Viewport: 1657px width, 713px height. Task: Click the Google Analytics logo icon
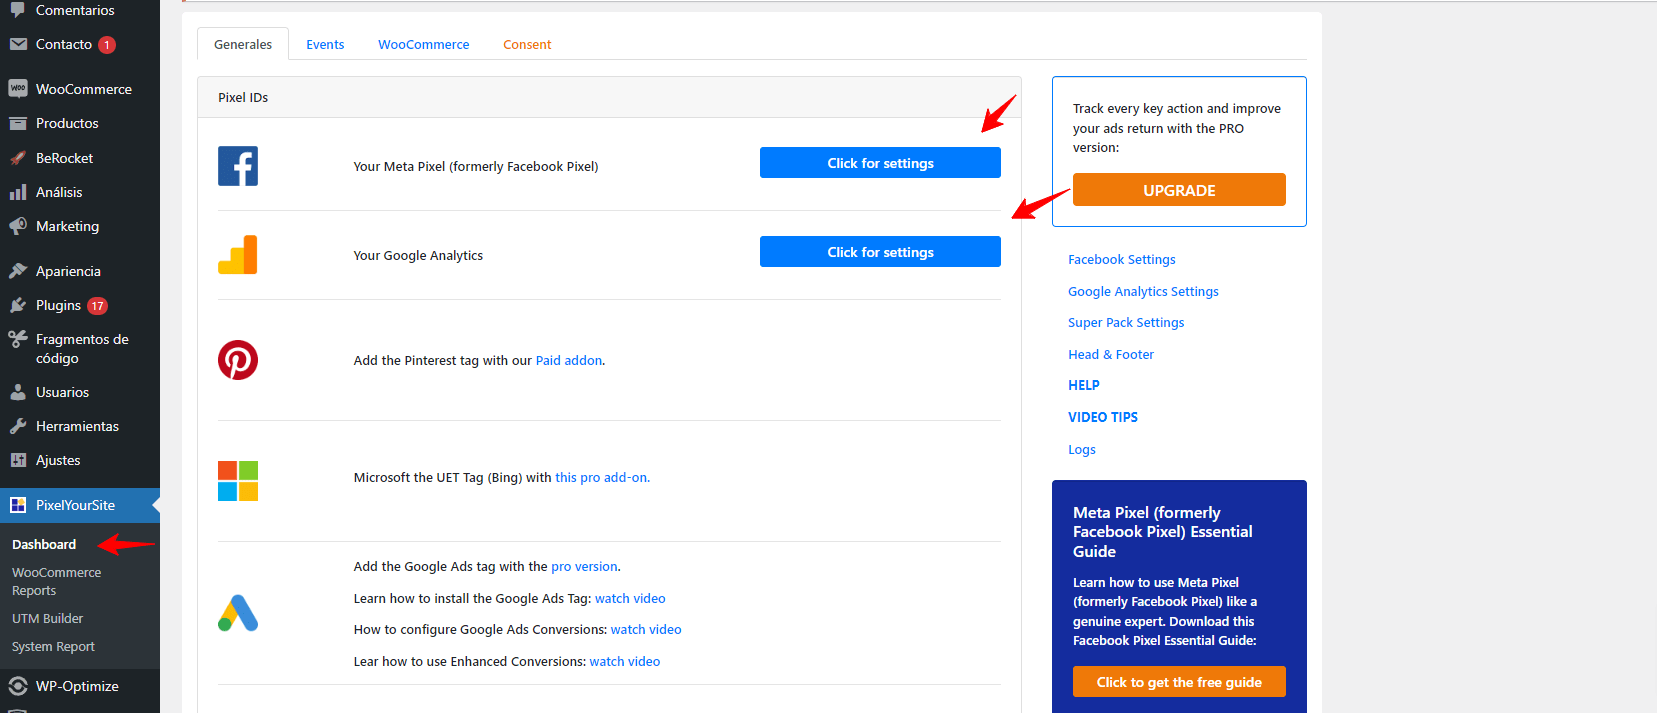click(x=238, y=255)
